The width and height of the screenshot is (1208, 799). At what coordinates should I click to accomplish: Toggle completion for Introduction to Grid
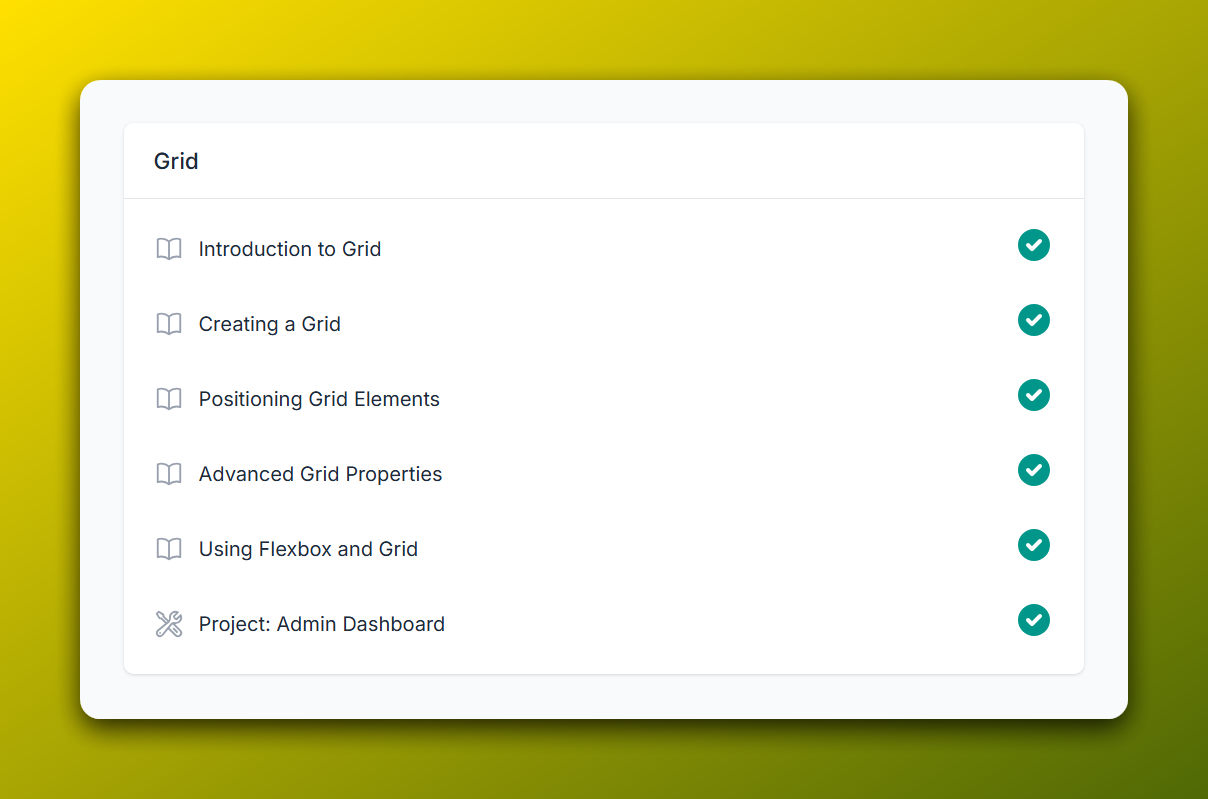(x=1034, y=245)
